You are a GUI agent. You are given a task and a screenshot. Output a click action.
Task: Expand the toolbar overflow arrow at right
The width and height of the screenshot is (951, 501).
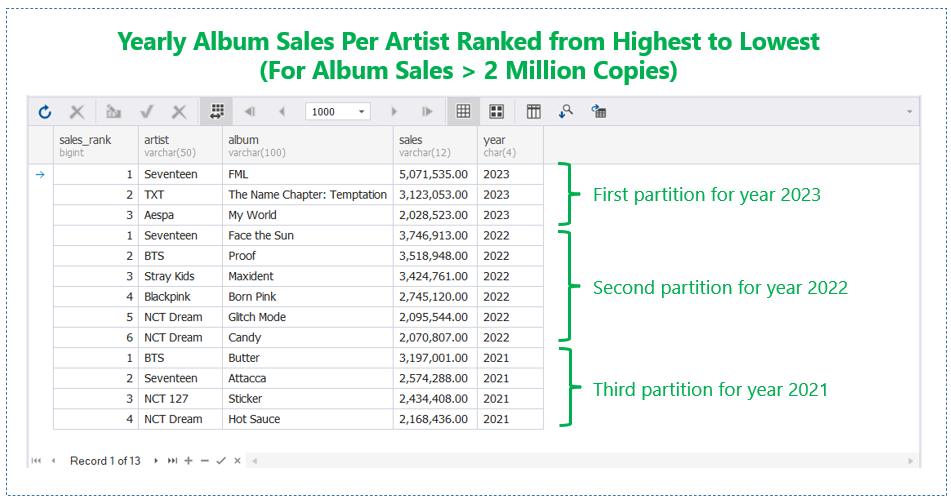point(909,112)
